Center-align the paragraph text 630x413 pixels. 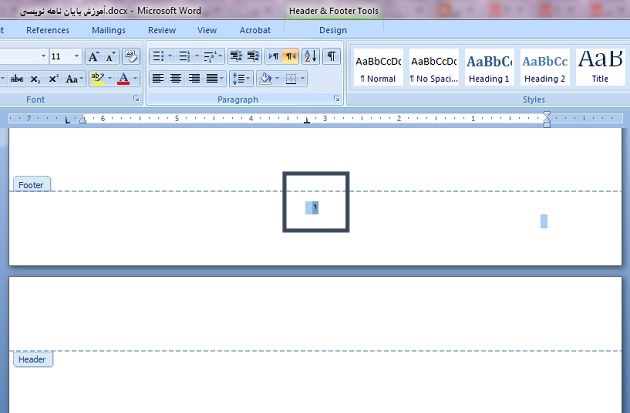click(176, 78)
